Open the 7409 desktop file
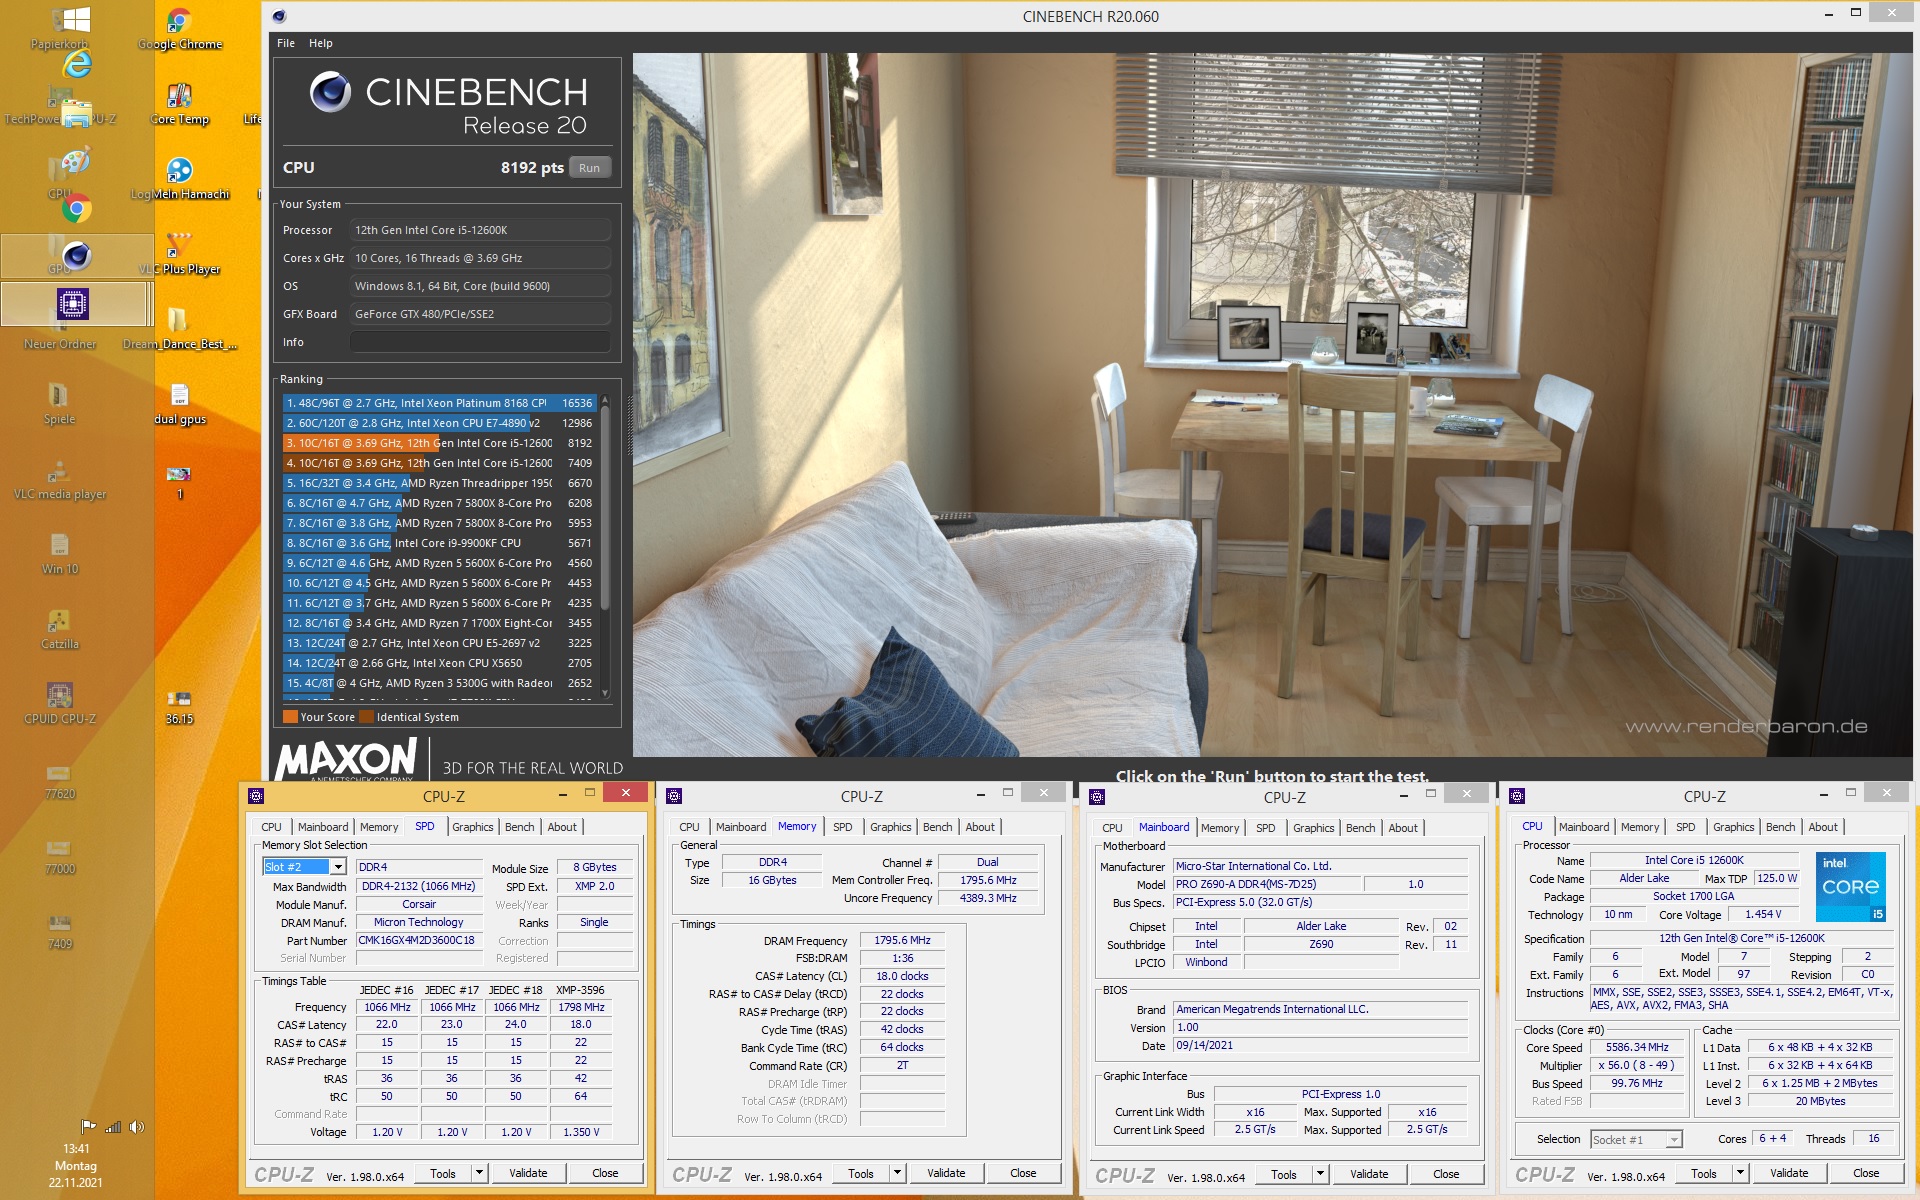The image size is (1920, 1200). coord(60,931)
